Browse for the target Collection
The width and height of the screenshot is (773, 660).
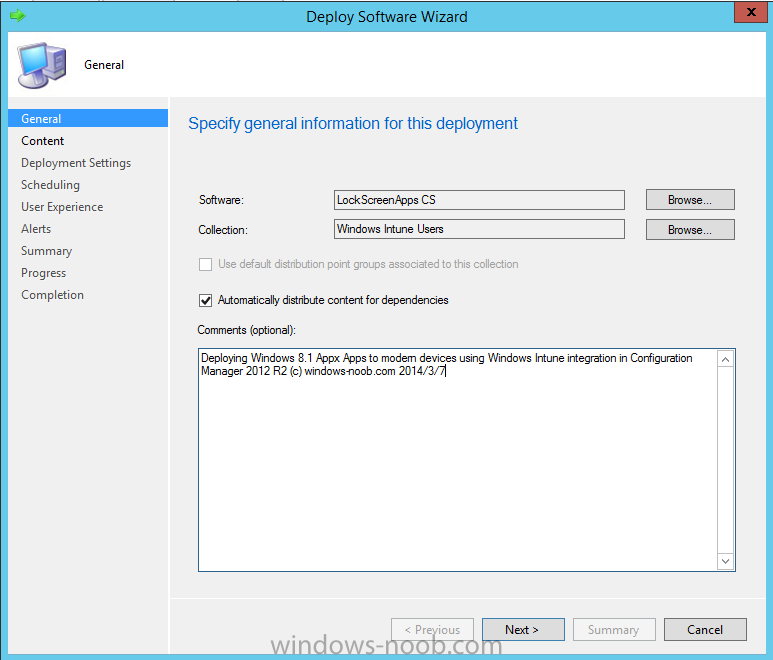(x=690, y=230)
